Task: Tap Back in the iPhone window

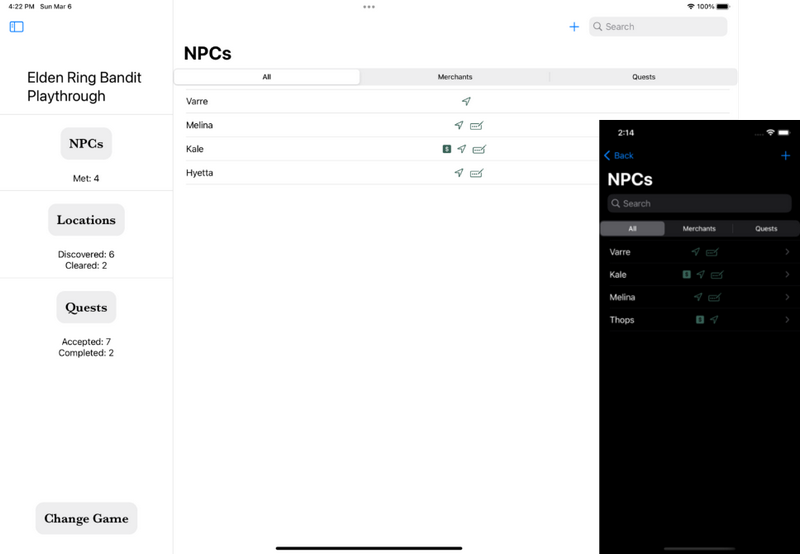Action: [x=619, y=156]
